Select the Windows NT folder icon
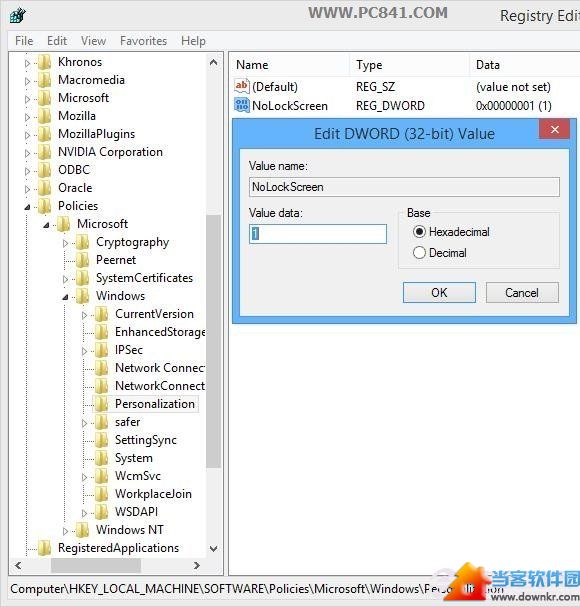This screenshot has height=607, width=580. 83,530
